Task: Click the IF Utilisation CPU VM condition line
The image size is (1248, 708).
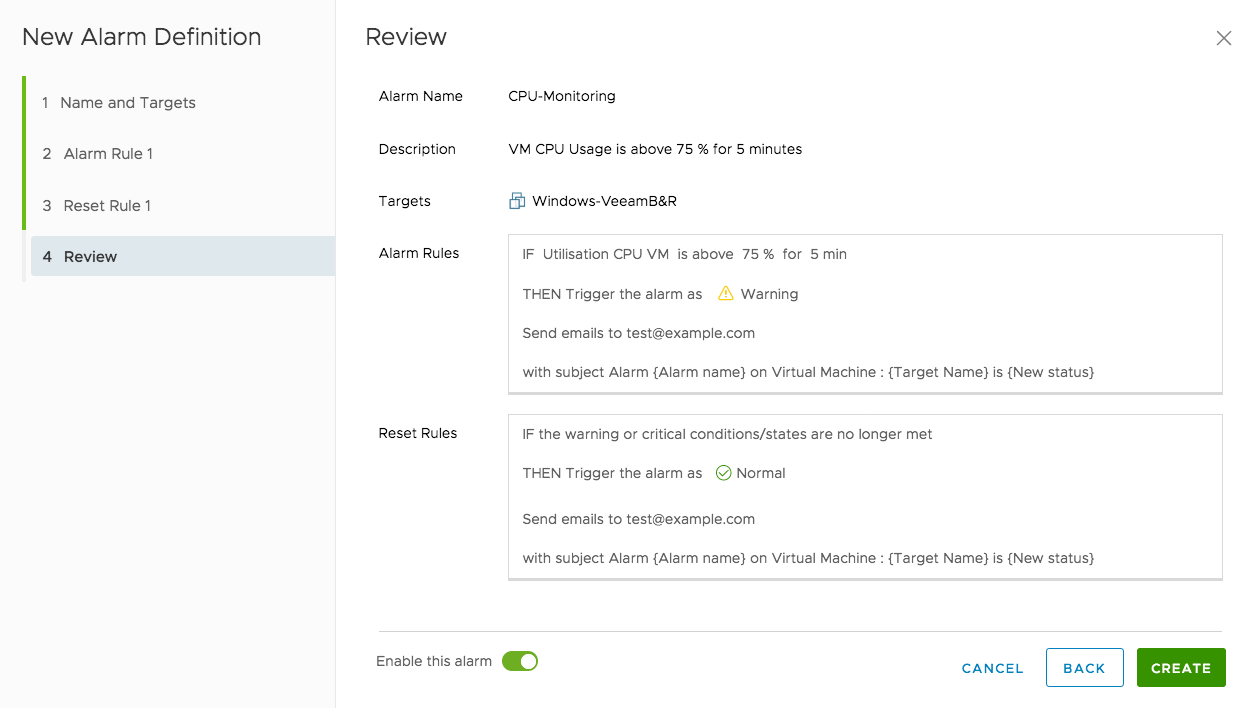Action: 684,254
